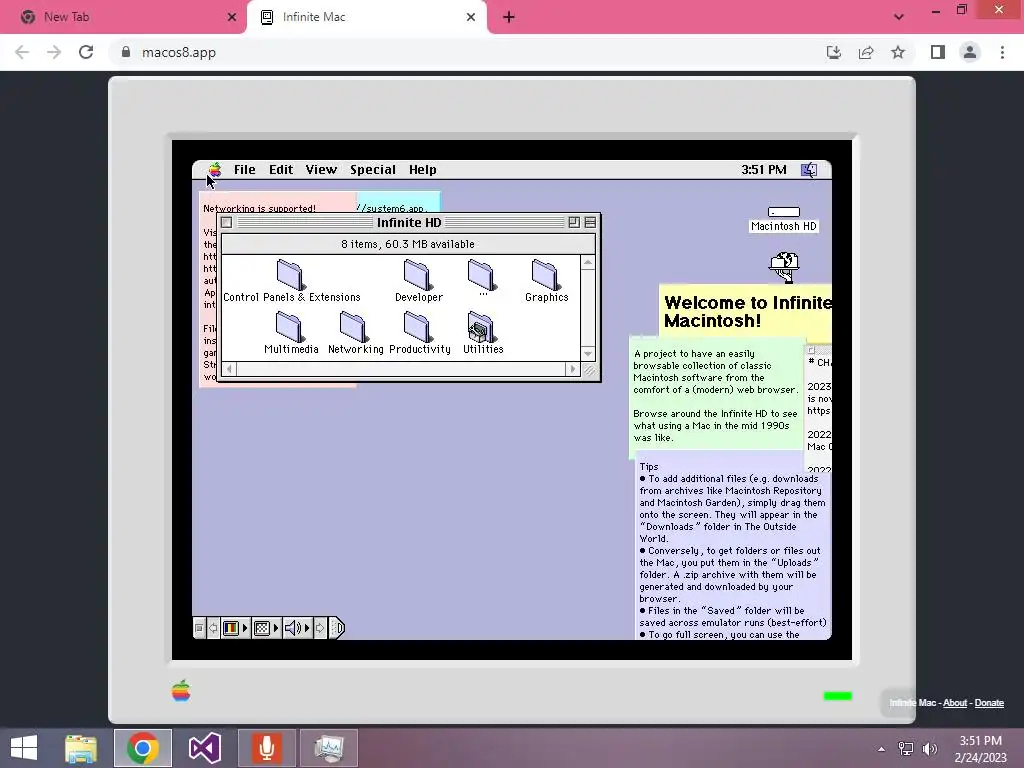
Task: Click the resize grip of the Infinite HD window
Action: click(589, 370)
